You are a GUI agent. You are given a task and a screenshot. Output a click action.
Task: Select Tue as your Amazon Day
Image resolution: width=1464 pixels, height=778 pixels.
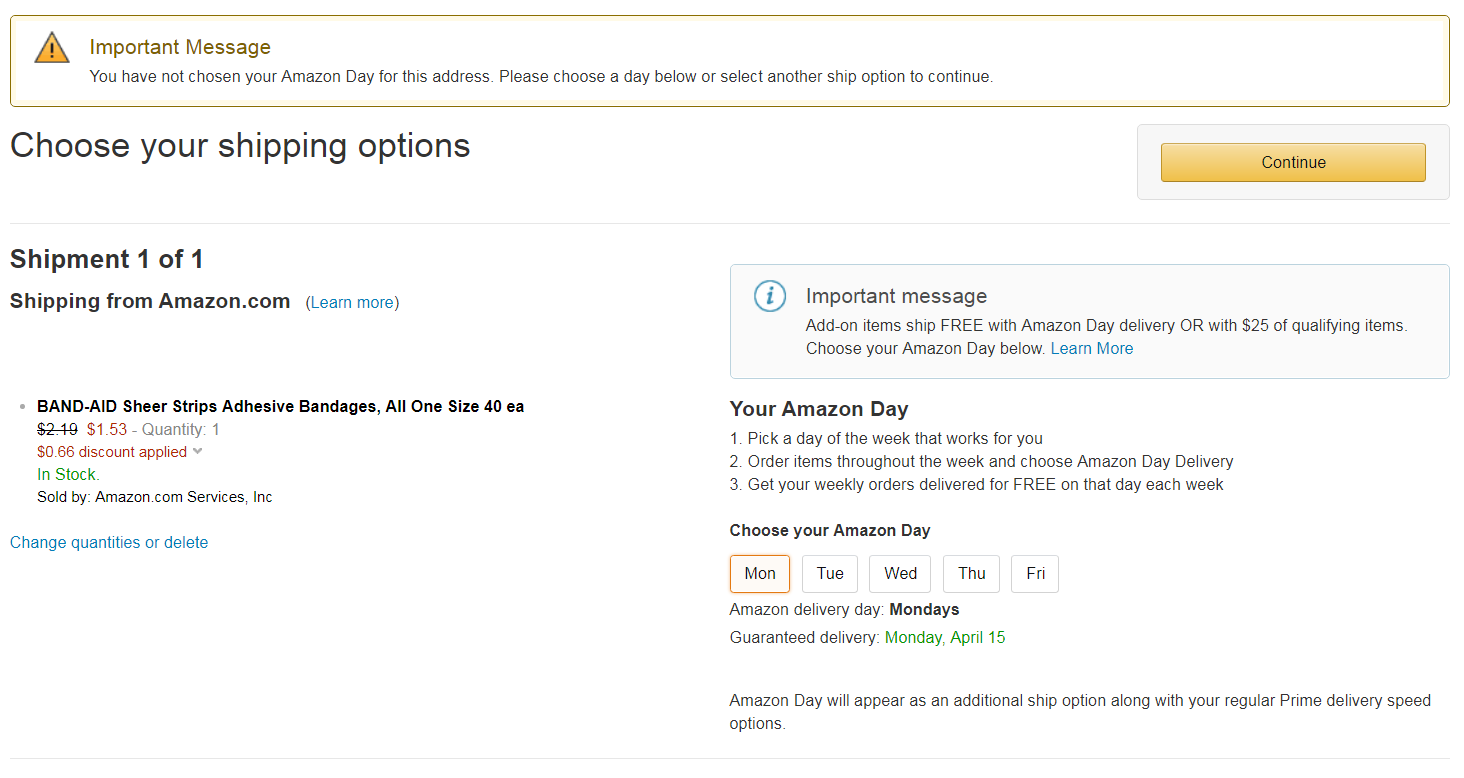tap(830, 574)
